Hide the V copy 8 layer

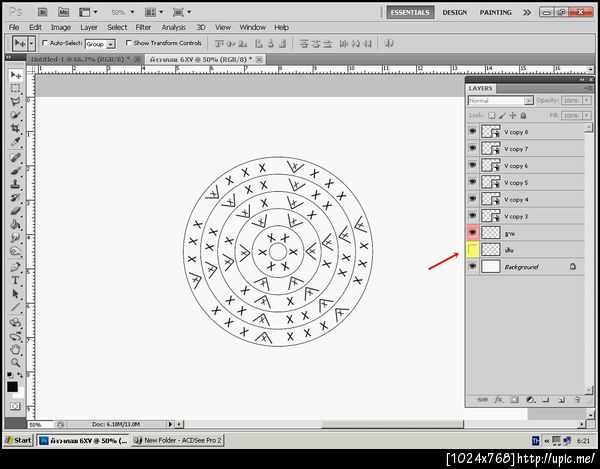473,132
